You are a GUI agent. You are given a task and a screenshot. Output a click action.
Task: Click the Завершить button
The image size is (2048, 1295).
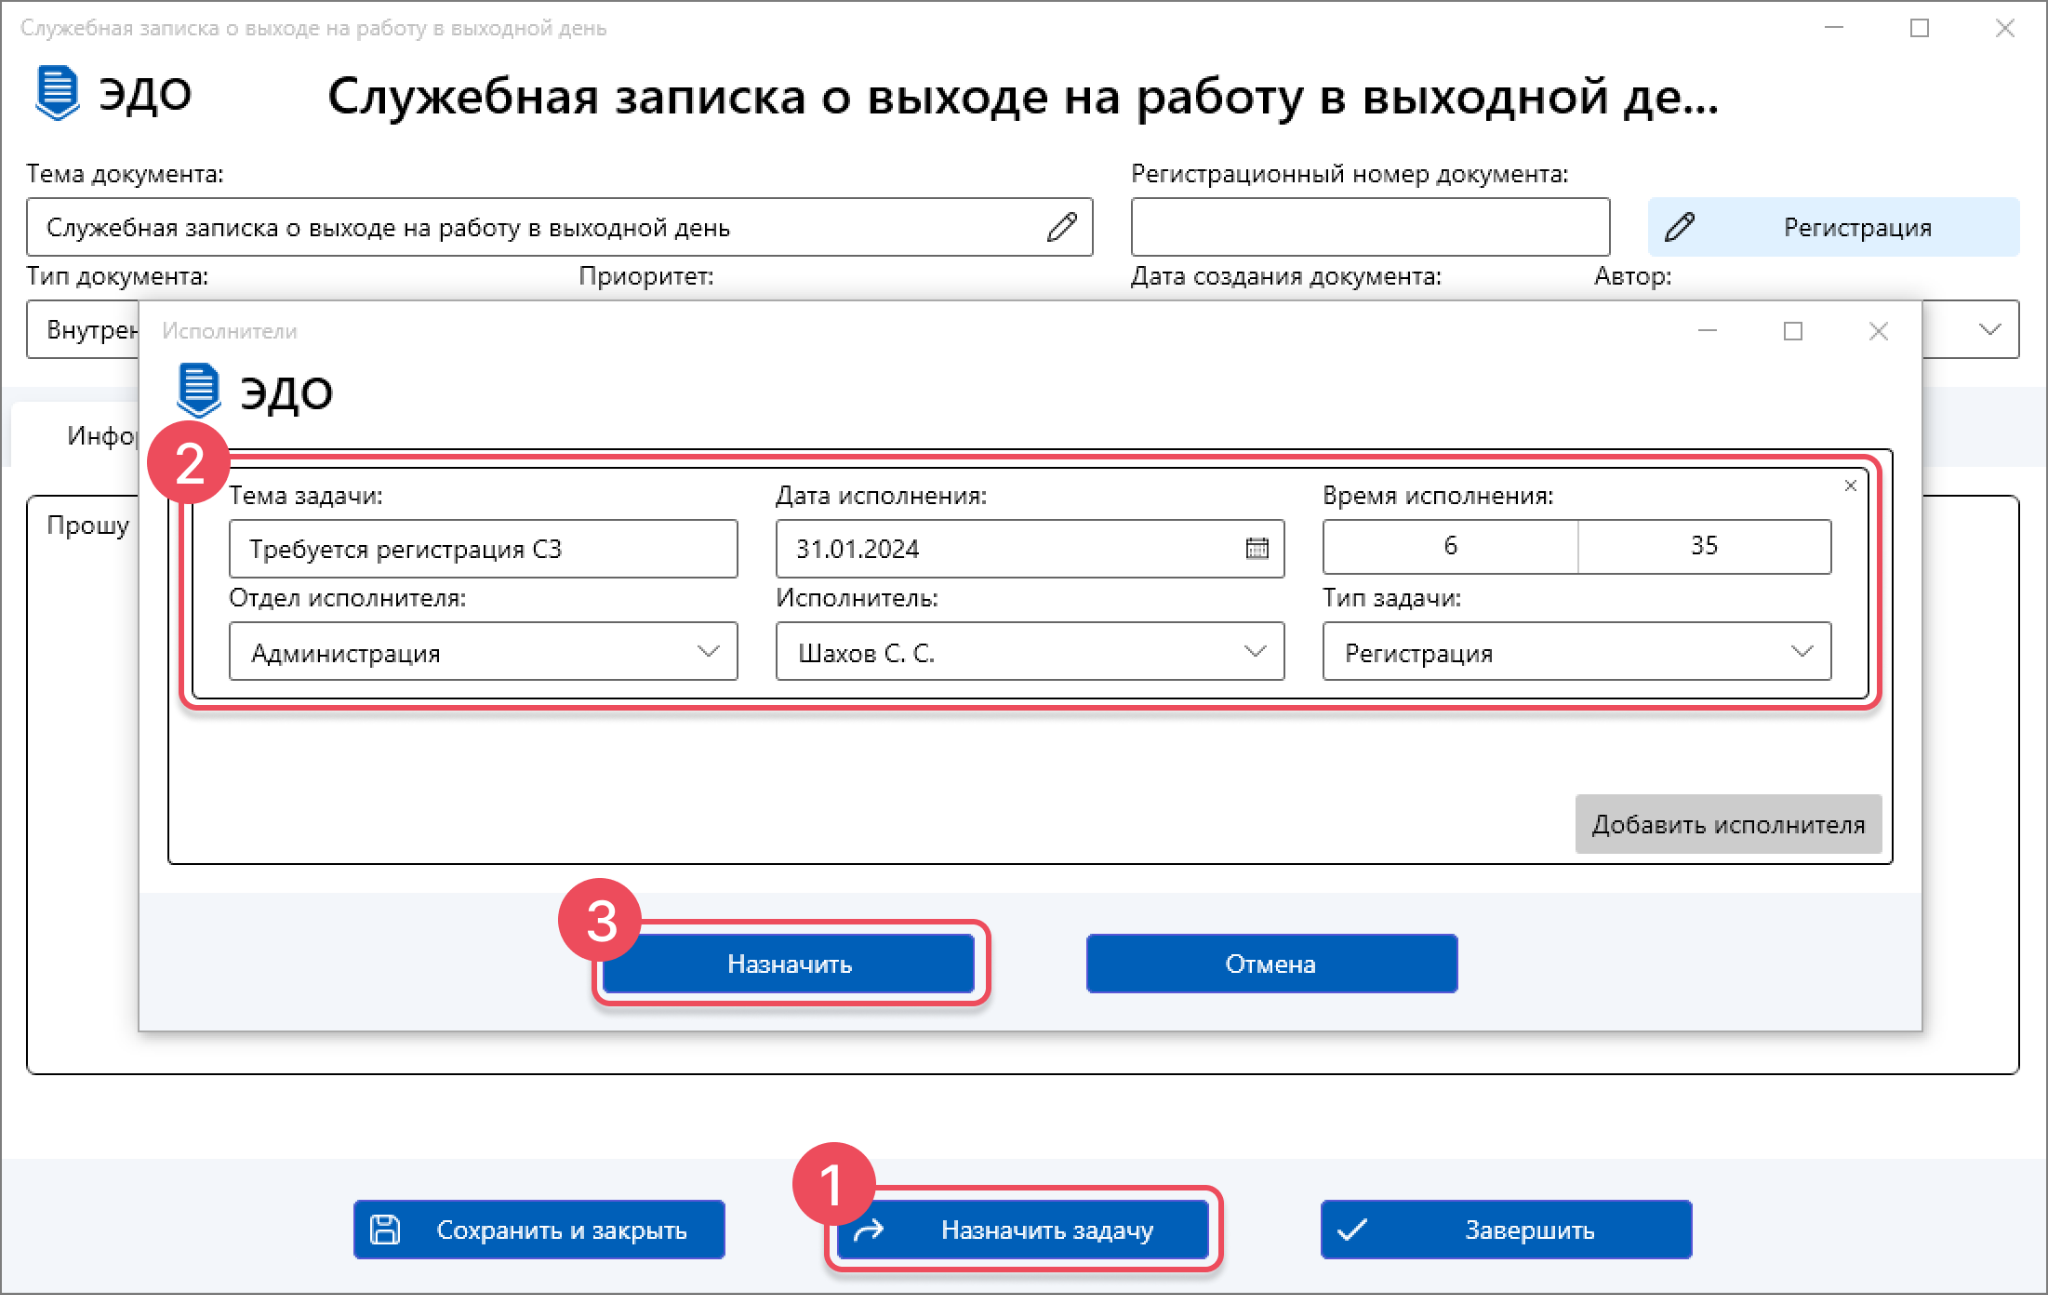pyautogui.click(x=1506, y=1229)
